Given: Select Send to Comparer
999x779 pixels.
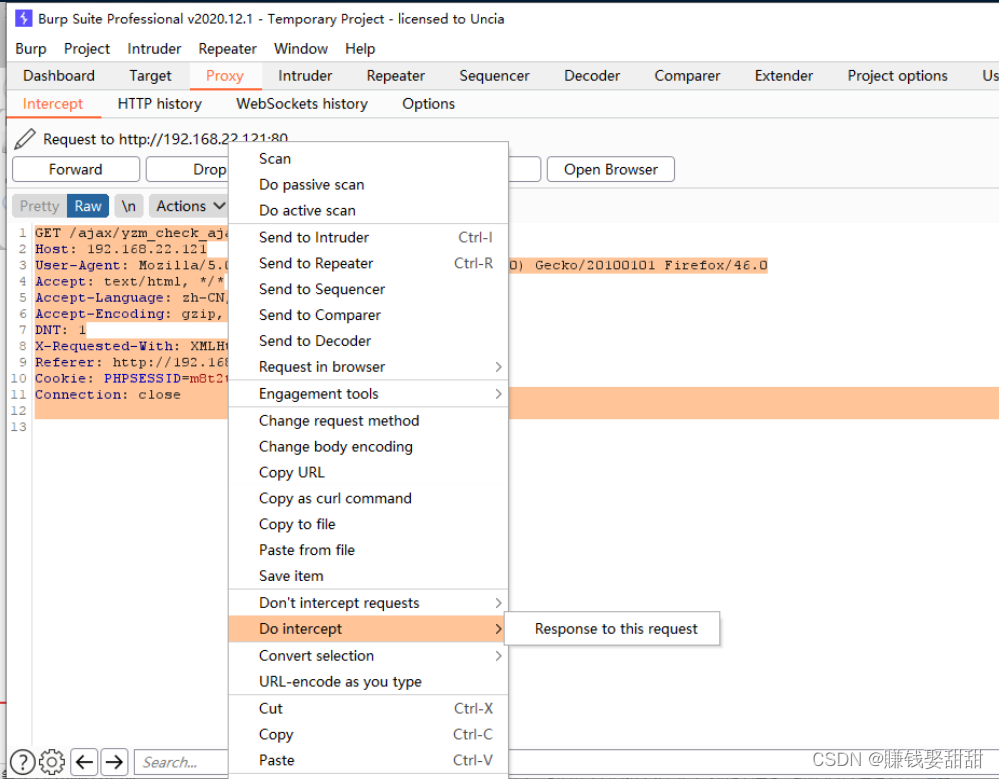Looking at the screenshot, I should (368, 315).
